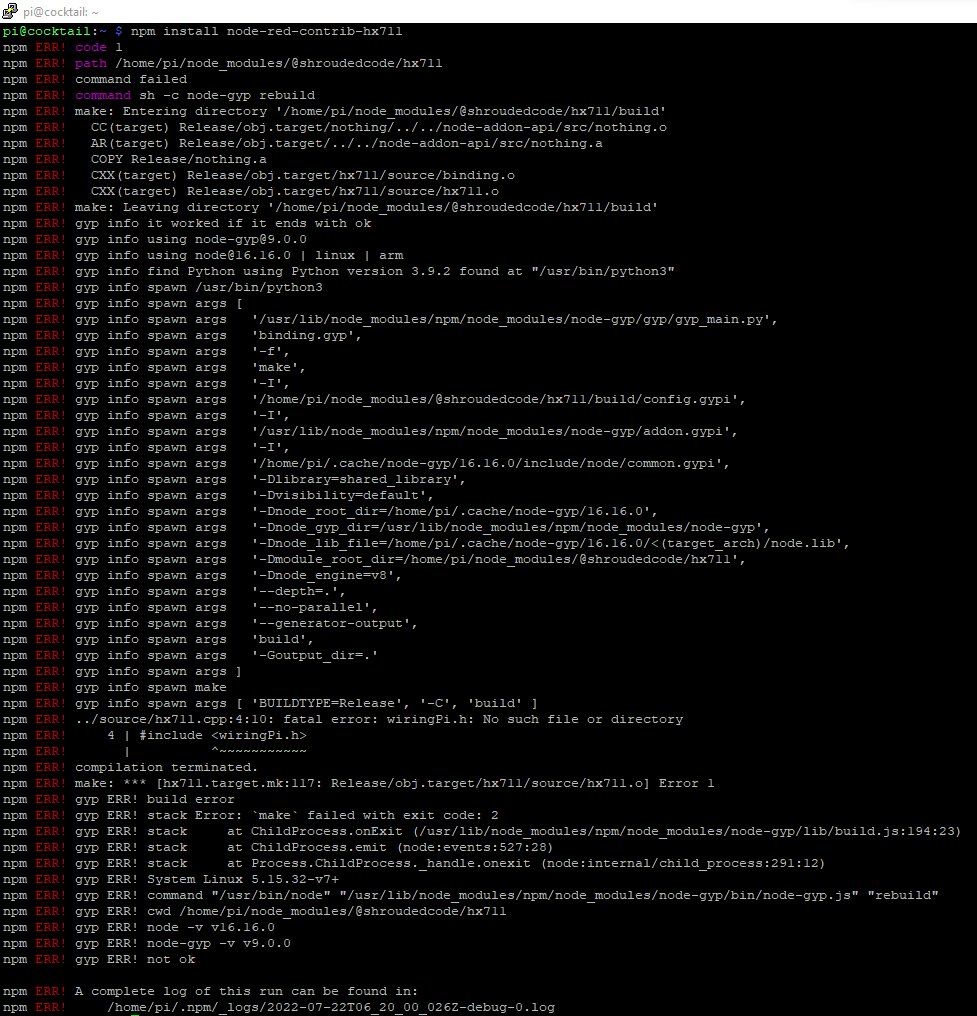Click the path '/home/pi/node_modules/@shroudedcode/hx711' on path line

[x=279, y=64]
